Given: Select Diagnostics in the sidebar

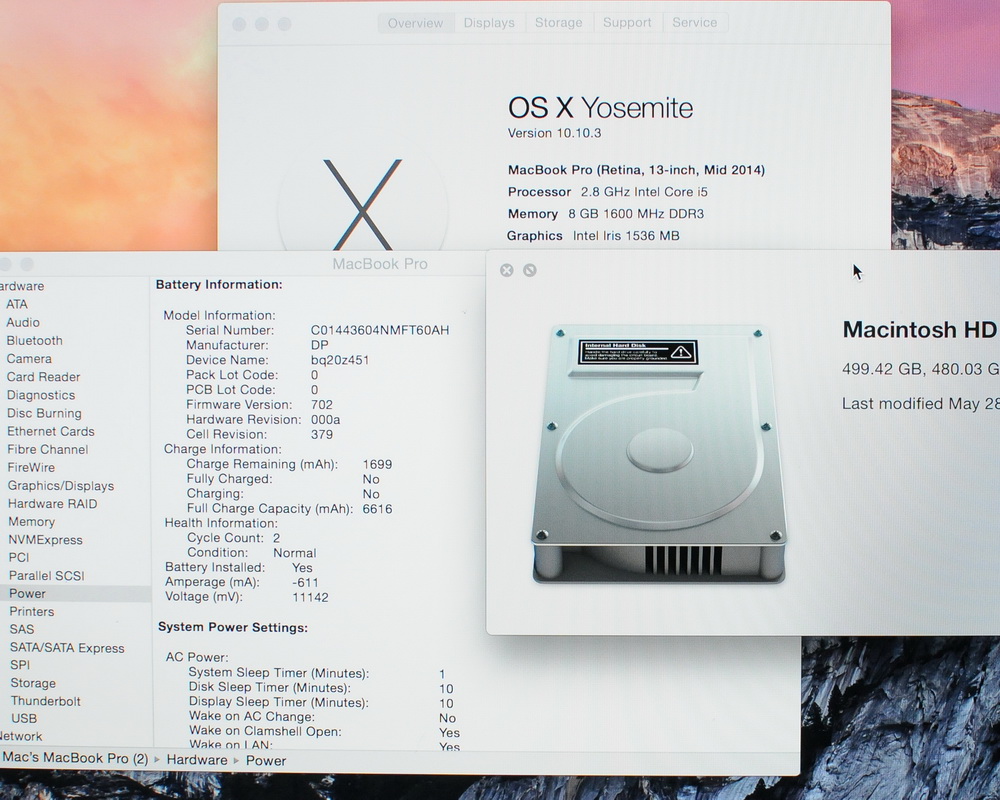Looking at the screenshot, I should (x=41, y=395).
